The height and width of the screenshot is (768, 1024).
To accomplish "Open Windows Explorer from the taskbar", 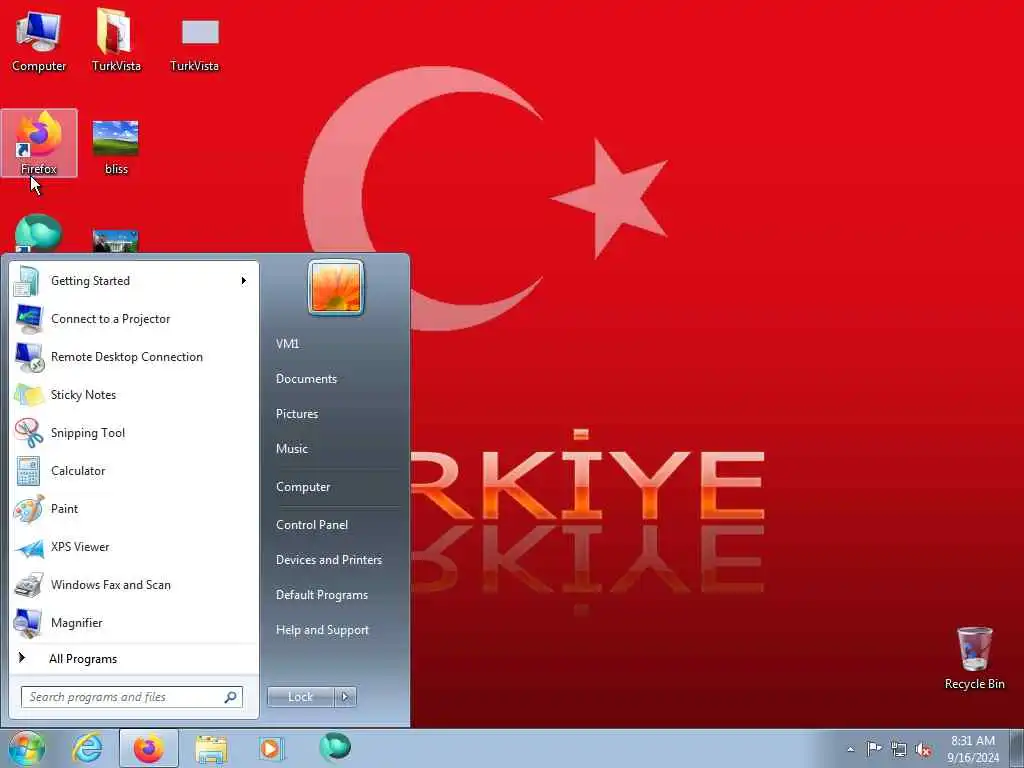I will 211,749.
